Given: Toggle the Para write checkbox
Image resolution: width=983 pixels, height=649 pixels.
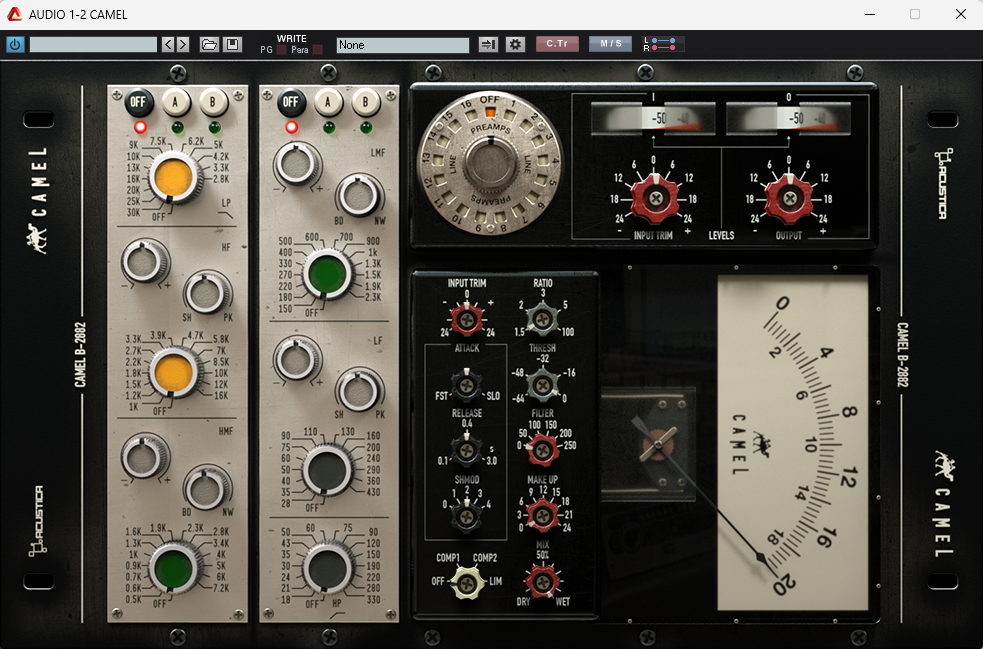Looking at the screenshot, I should point(318,50).
